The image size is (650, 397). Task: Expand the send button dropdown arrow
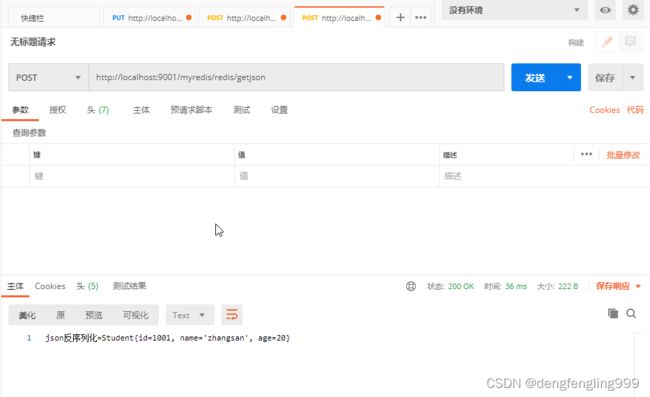click(x=570, y=77)
